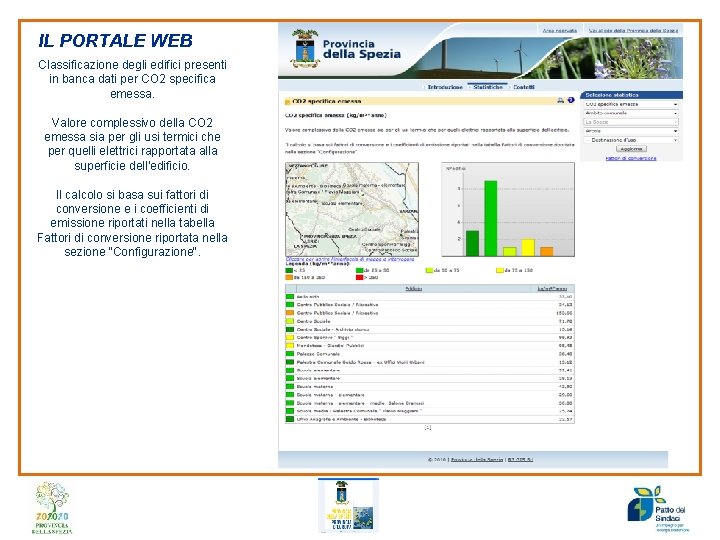
Task: Click the small yellow icon beside 'CO2 specifica emessa' title
Action: tap(288, 102)
